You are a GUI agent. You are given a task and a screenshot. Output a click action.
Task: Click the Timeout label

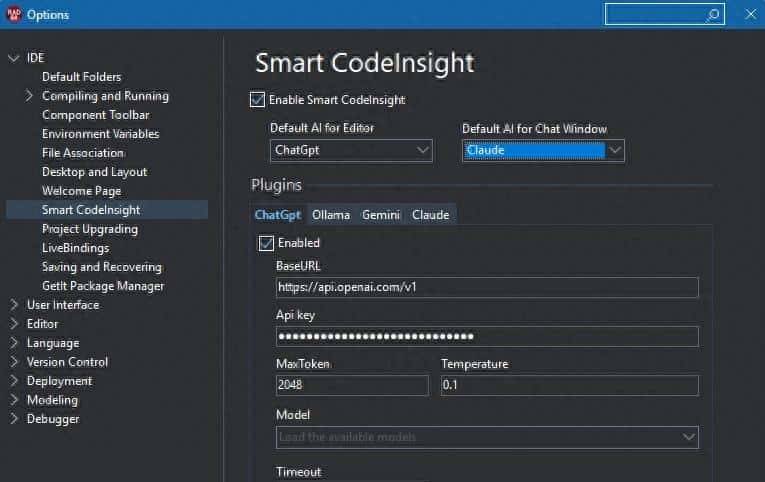coord(299,472)
